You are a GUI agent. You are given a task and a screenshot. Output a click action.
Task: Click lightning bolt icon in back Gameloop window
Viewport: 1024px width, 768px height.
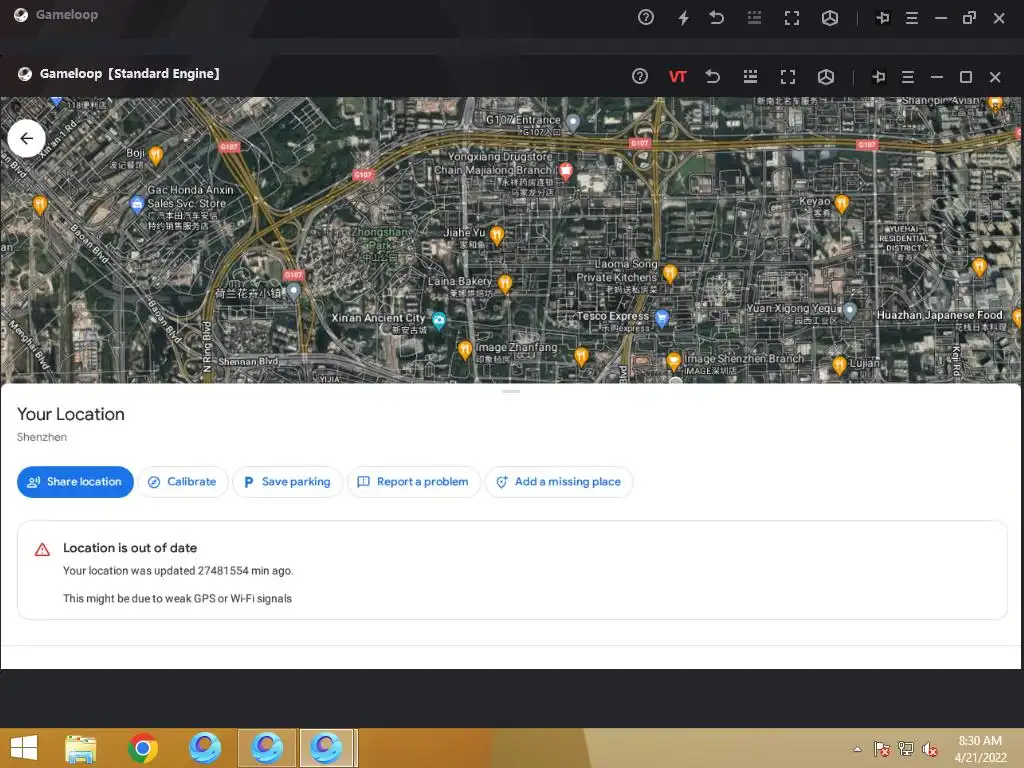tap(683, 18)
